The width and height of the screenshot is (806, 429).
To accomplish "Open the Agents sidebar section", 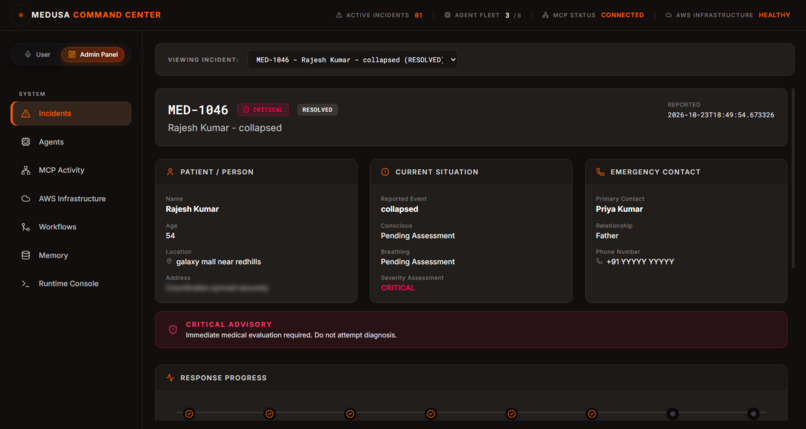I will [x=71, y=142].
